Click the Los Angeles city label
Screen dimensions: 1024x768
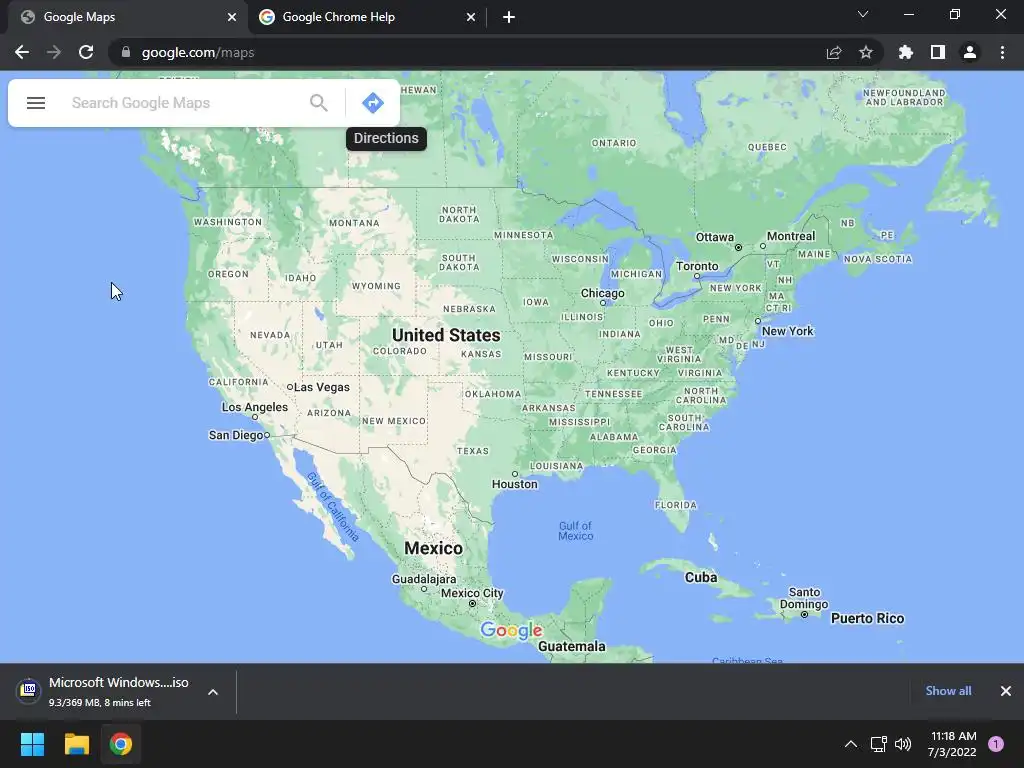pos(255,407)
